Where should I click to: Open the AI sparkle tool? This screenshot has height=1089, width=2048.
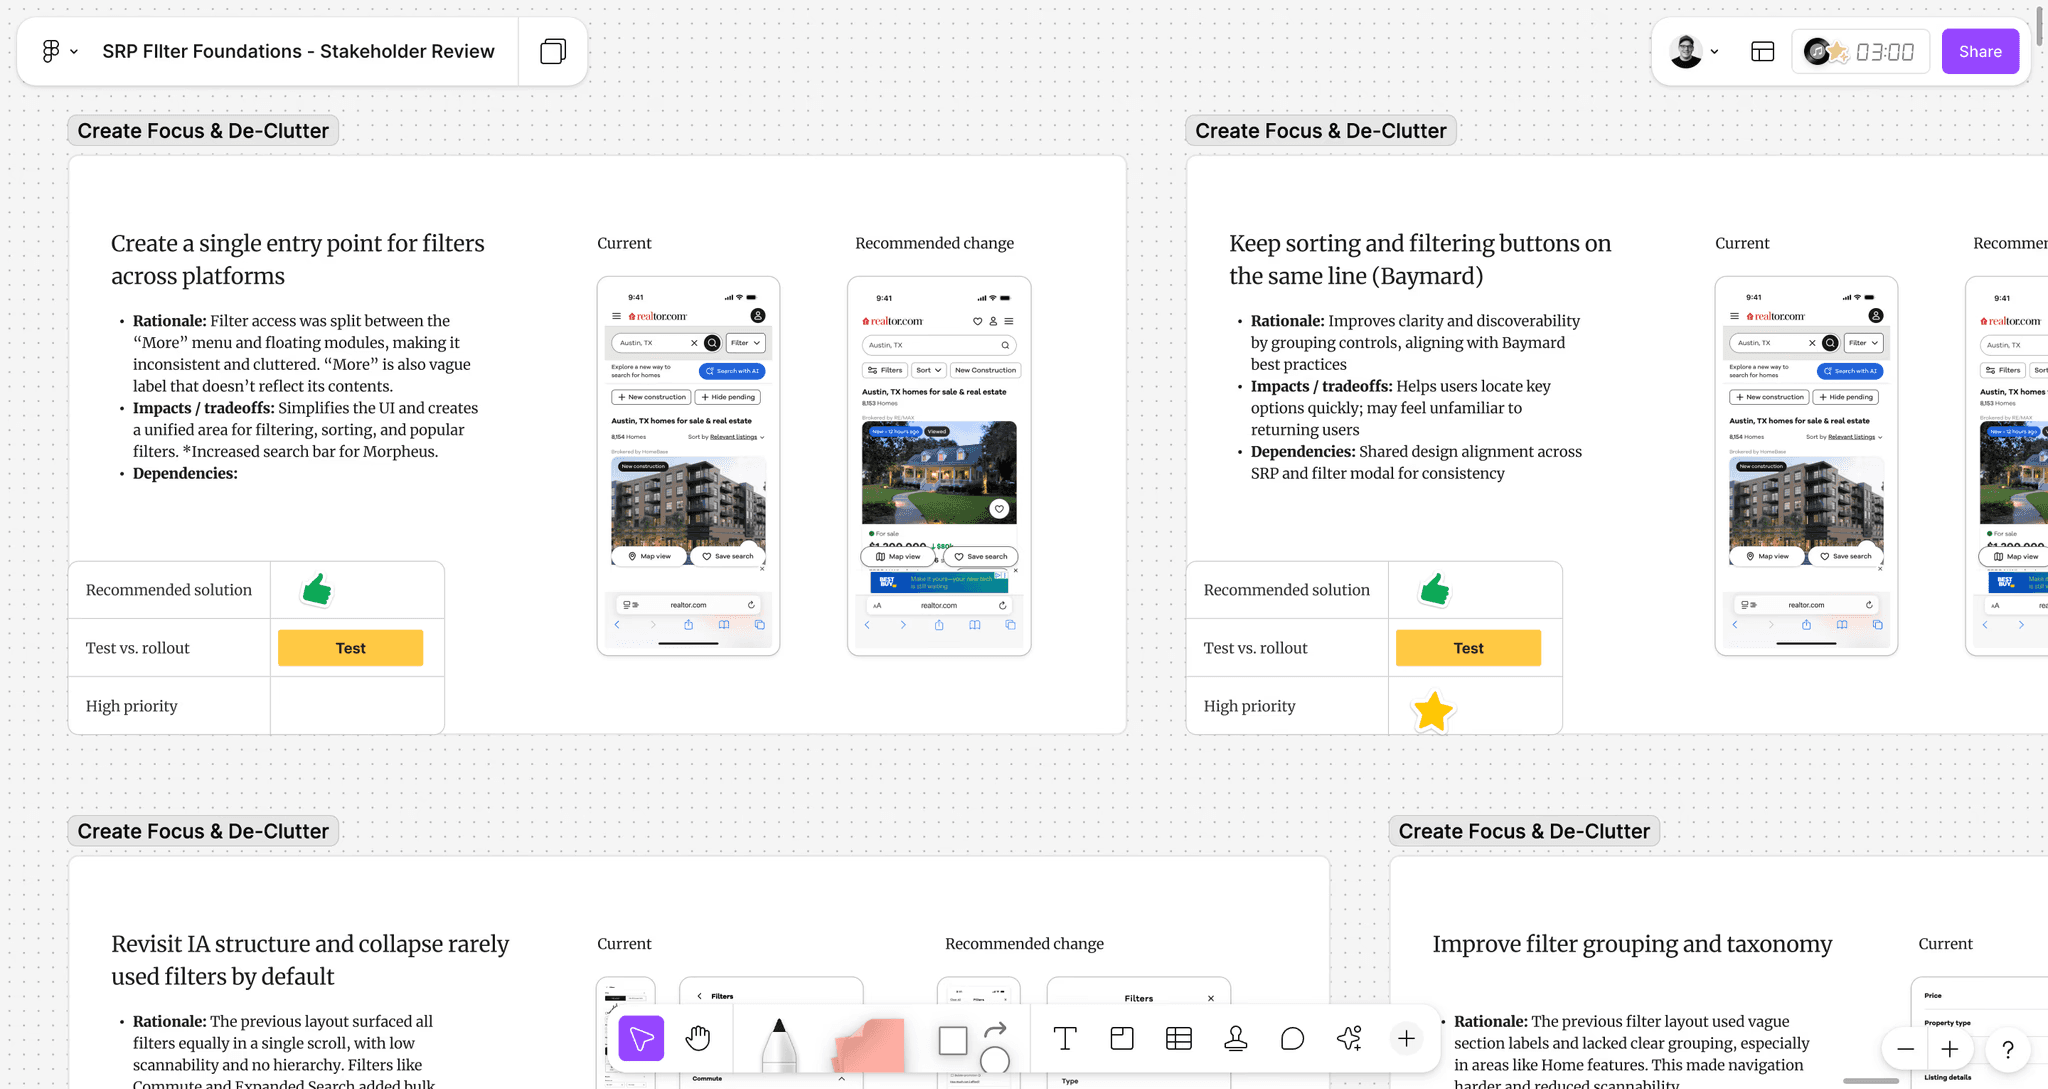[x=1349, y=1039]
